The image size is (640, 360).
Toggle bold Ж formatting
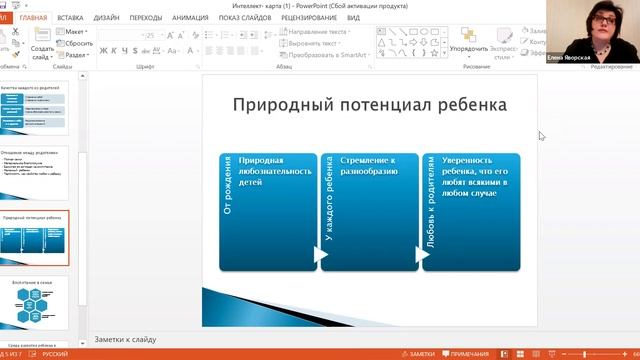103,51
